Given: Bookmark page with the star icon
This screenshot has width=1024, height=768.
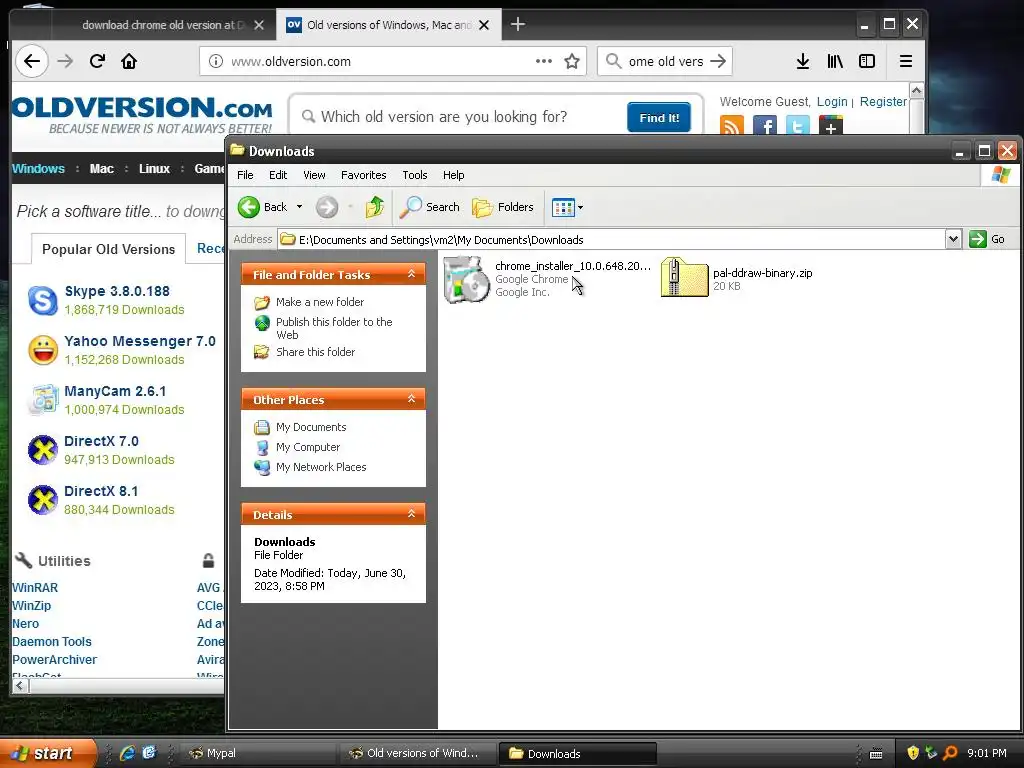Looking at the screenshot, I should [x=572, y=61].
